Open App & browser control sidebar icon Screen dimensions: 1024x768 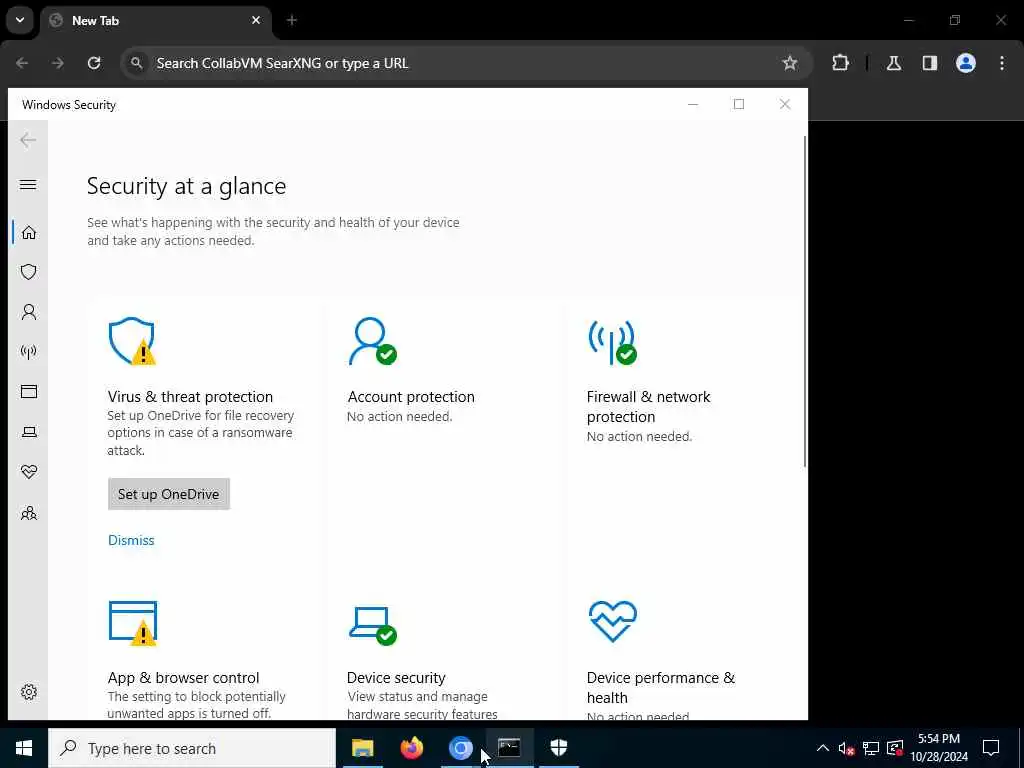click(x=29, y=392)
